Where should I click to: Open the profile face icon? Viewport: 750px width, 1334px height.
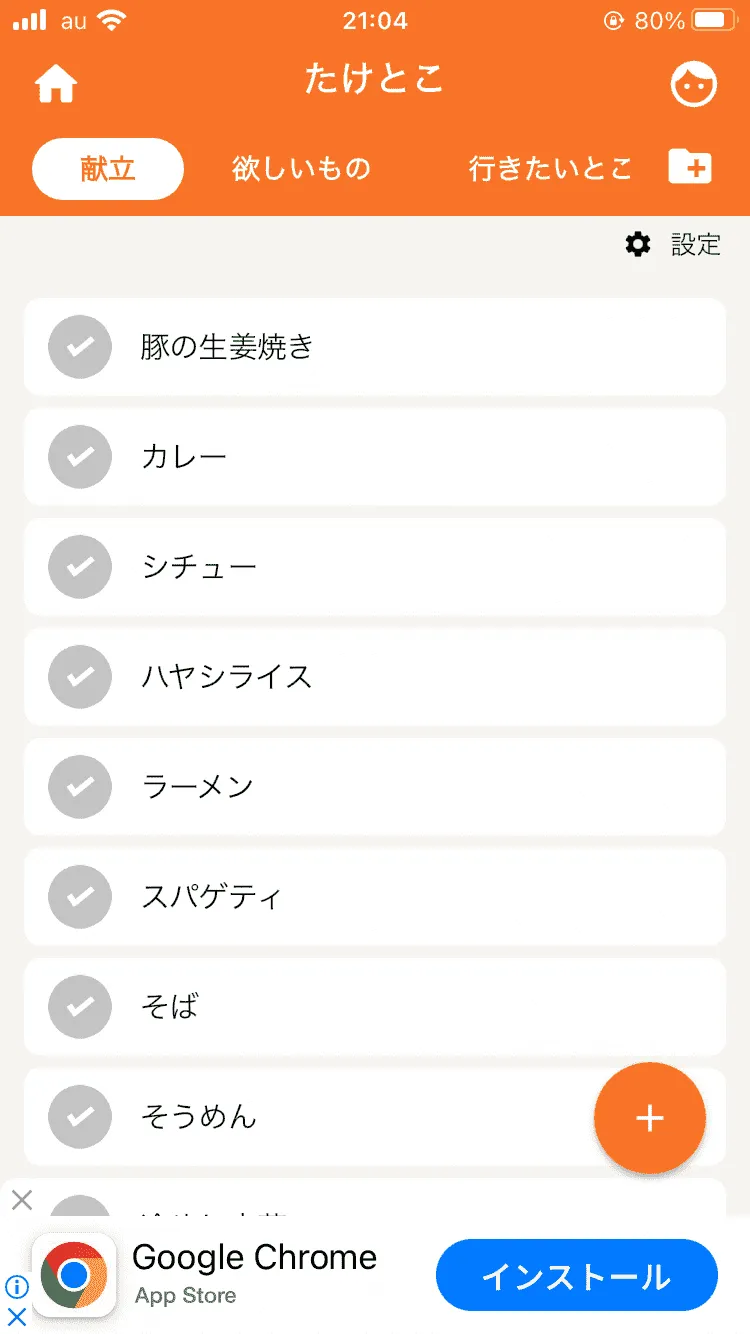[x=693, y=85]
